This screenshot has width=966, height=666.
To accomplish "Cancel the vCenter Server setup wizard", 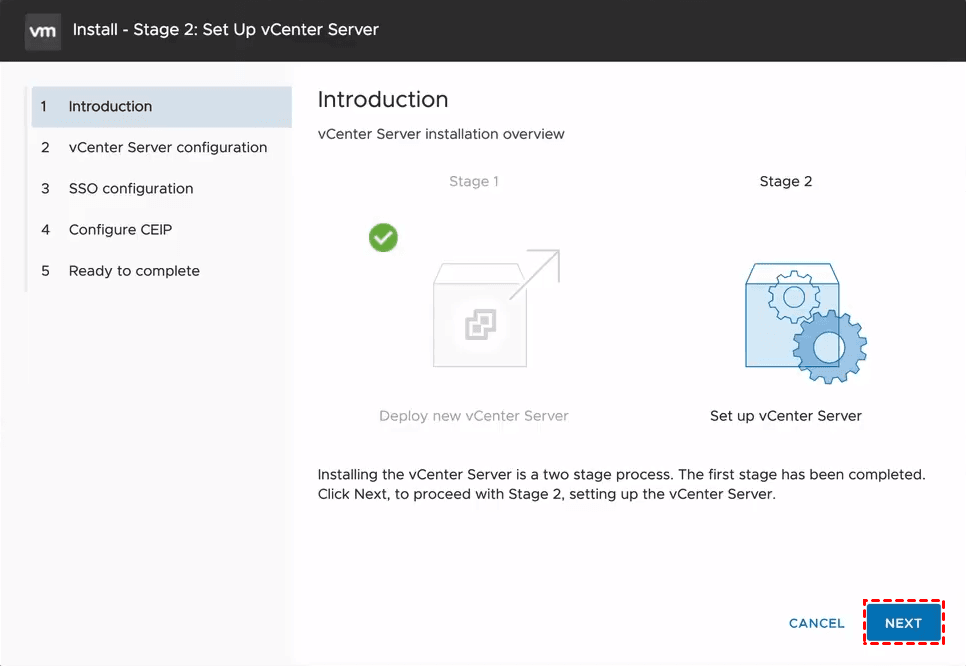I will click(816, 623).
